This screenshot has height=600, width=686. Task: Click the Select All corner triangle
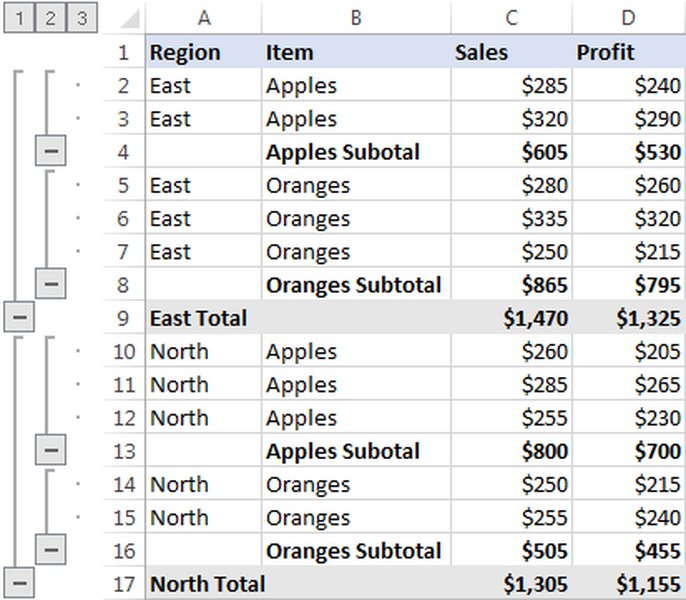(130, 19)
